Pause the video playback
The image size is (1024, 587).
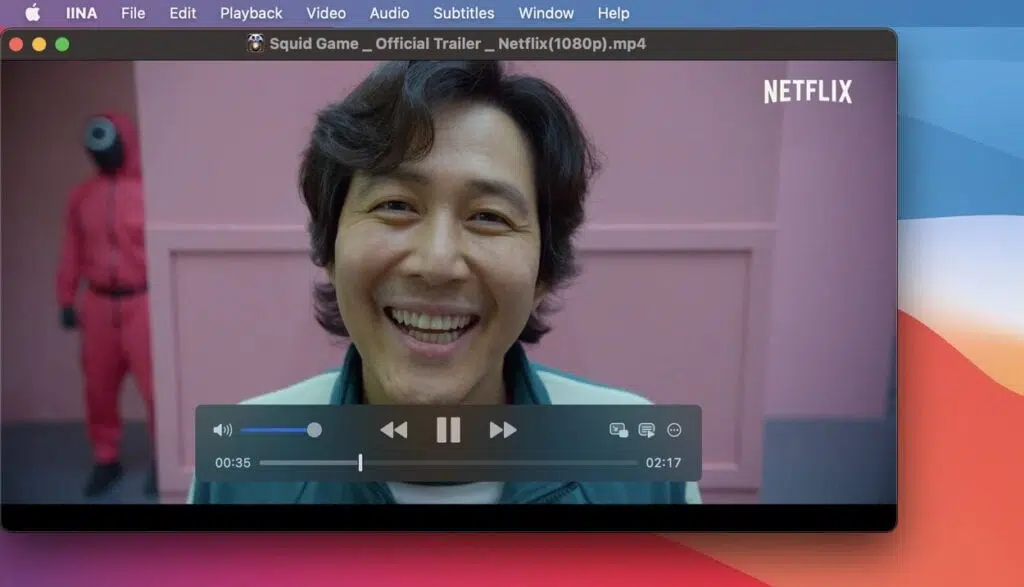[x=448, y=430]
